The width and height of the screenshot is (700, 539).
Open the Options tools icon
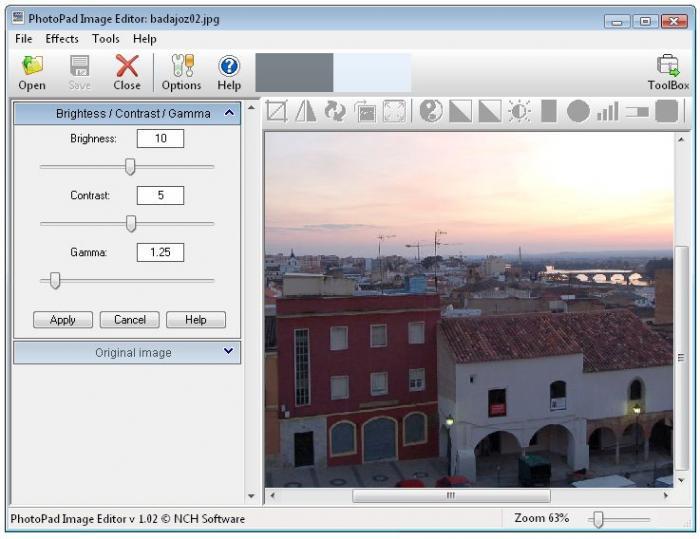click(x=183, y=66)
